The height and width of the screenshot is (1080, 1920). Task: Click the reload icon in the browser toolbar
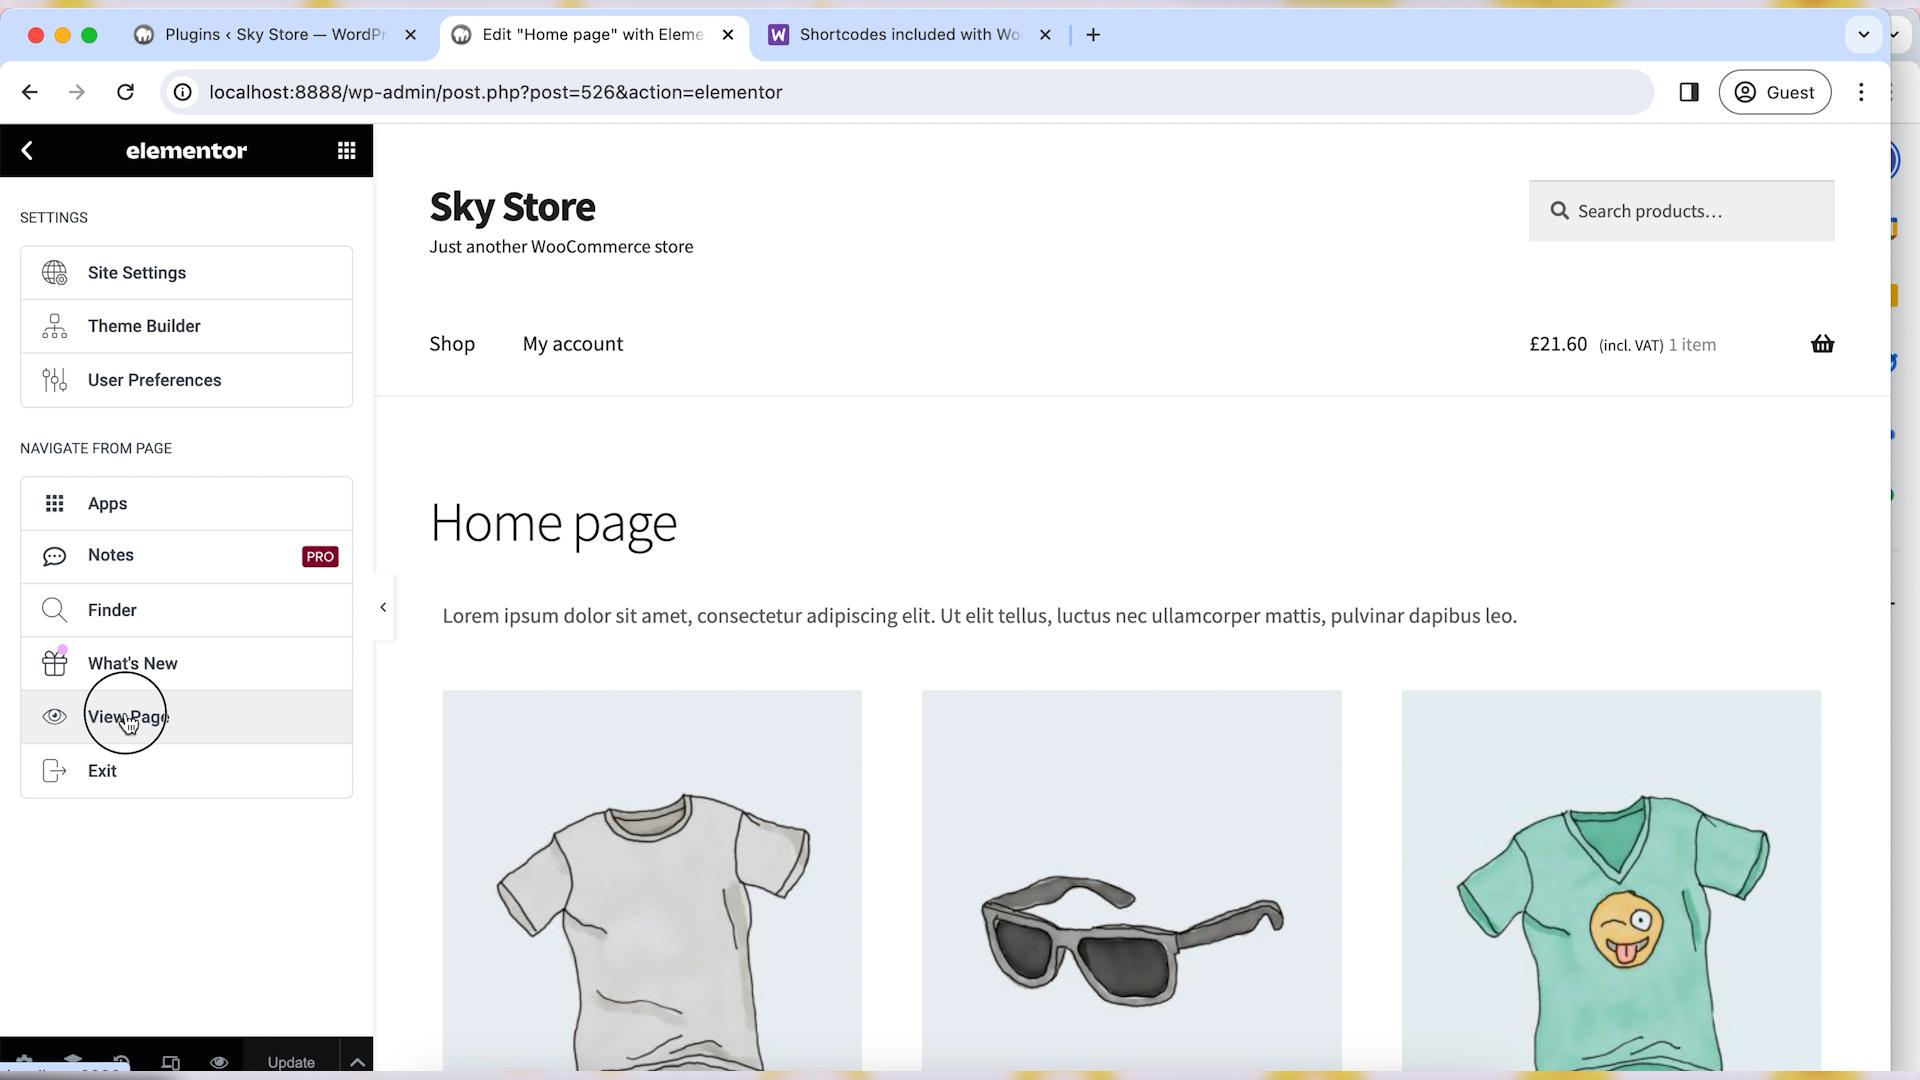126,92
